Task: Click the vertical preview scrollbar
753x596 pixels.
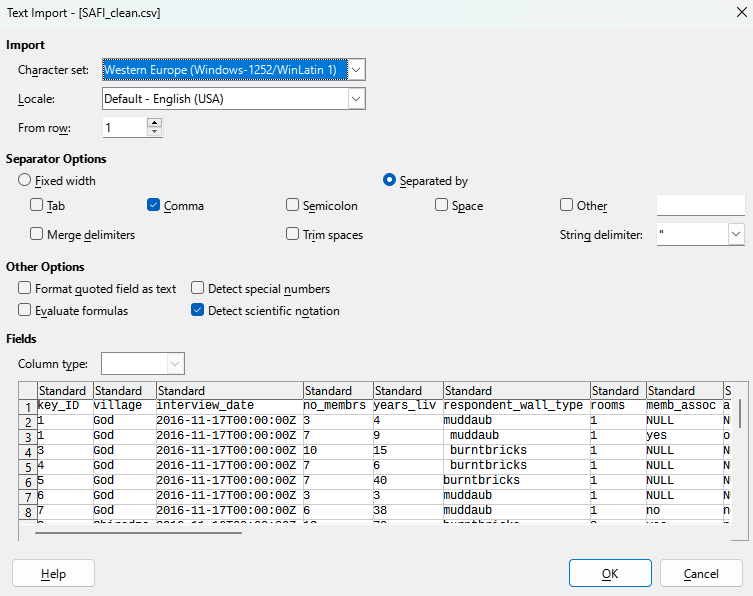Action: 740,413
